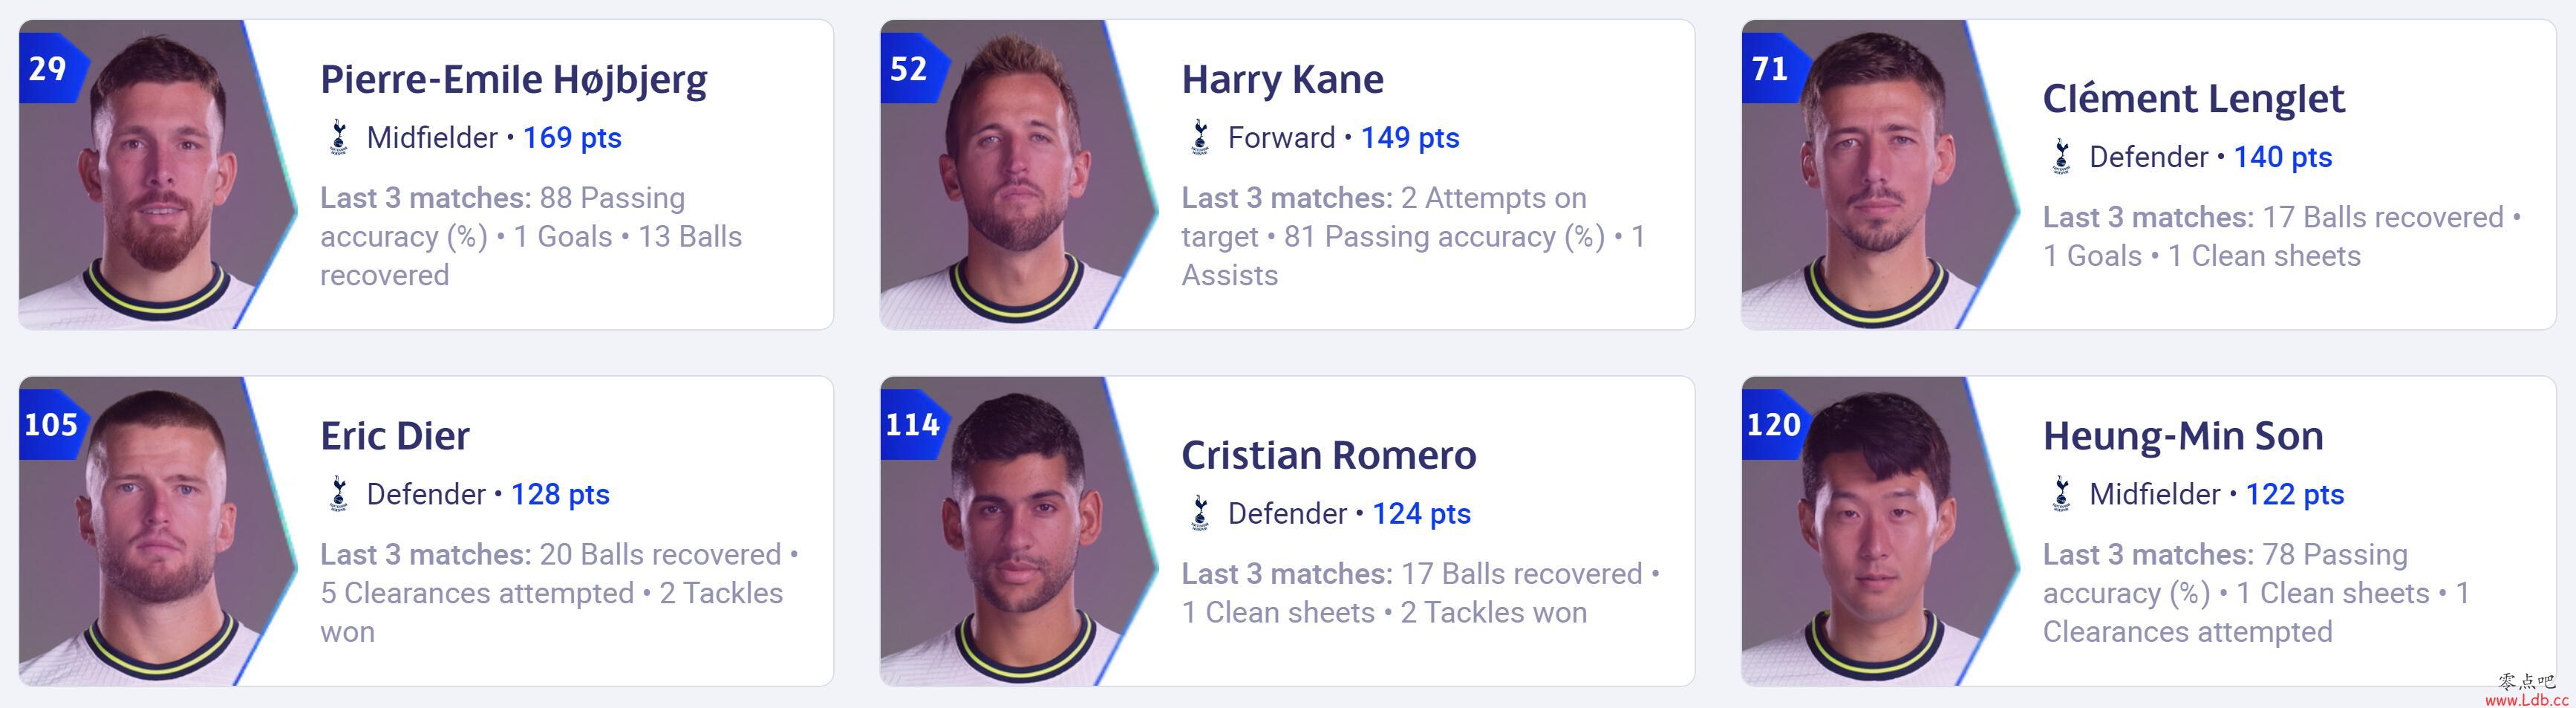This screenshot has width=2576, height=708.
Task: Select the Heung-Min Son name heading
Action: (2183, 437)
